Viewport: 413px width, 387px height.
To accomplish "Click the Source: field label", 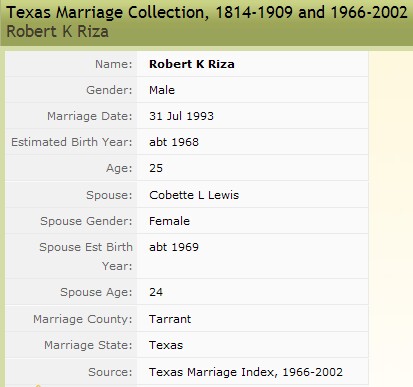I will tap(110, 372).
